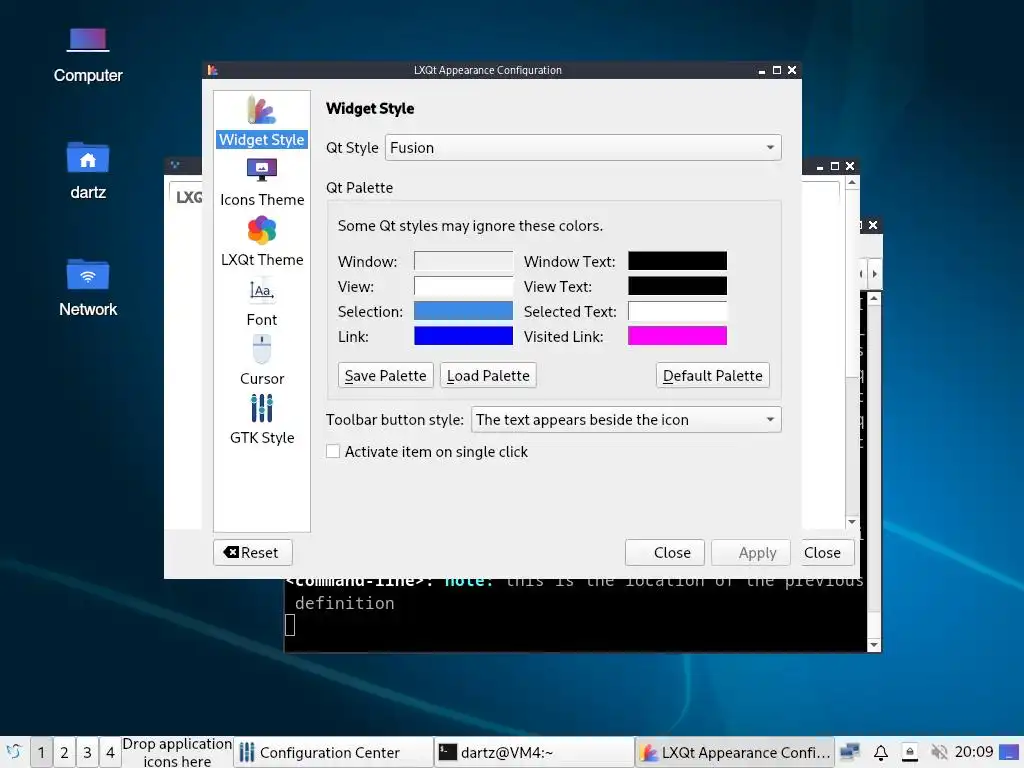Click the Load Palette button
The image size is (1024, 768).
[x=488, y=376]
